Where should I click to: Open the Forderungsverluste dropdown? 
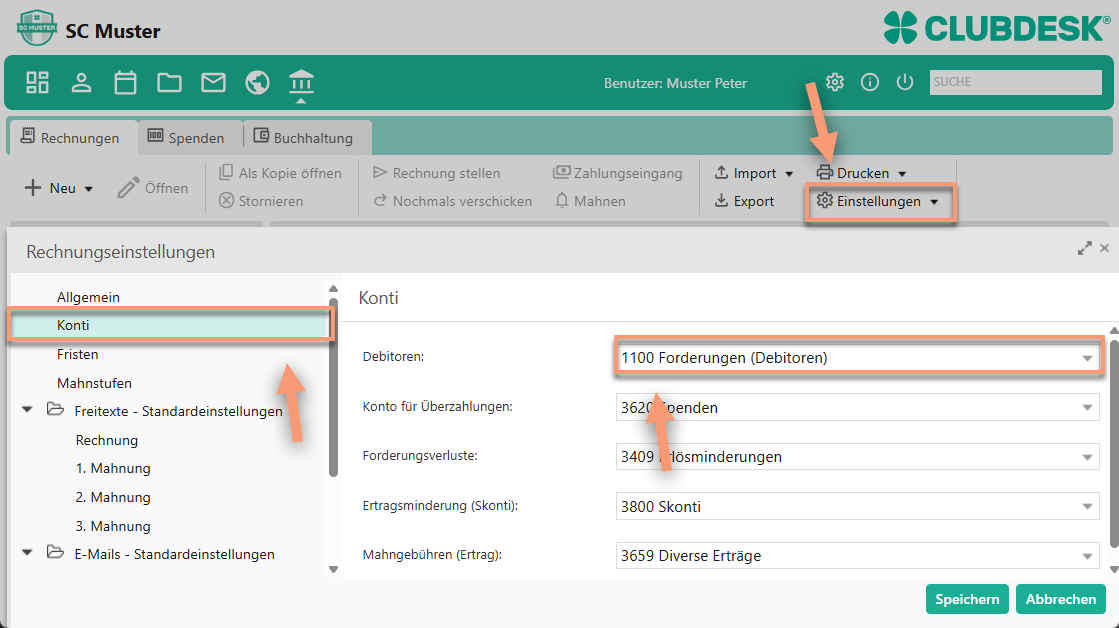pyautogui.click(x=1087, y=457)
